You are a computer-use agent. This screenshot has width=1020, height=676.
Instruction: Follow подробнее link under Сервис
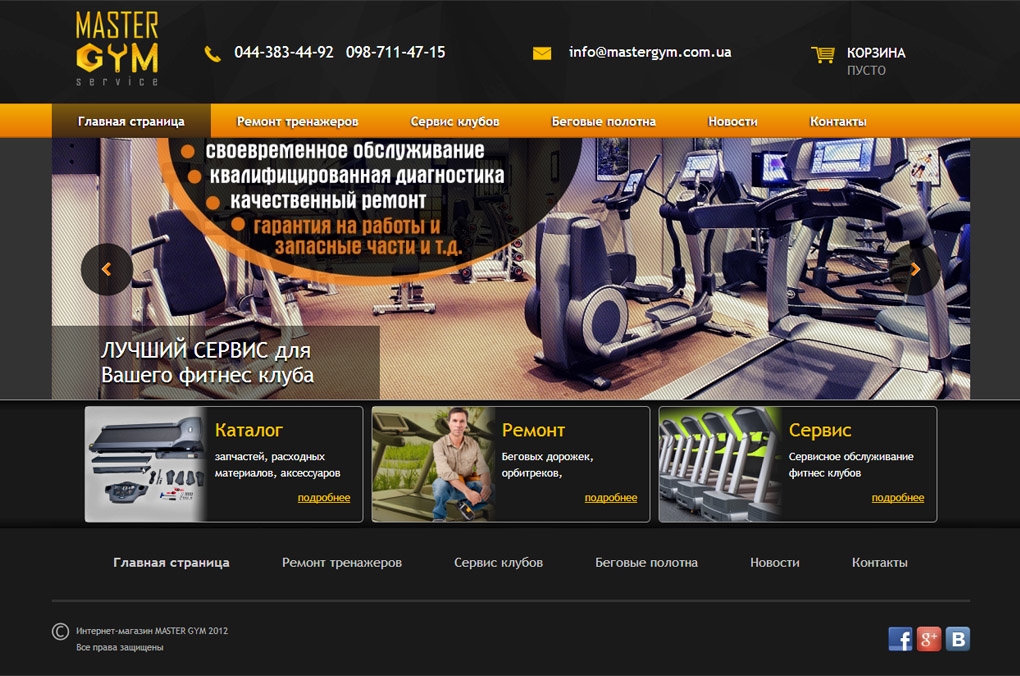[x=898, y=498]
